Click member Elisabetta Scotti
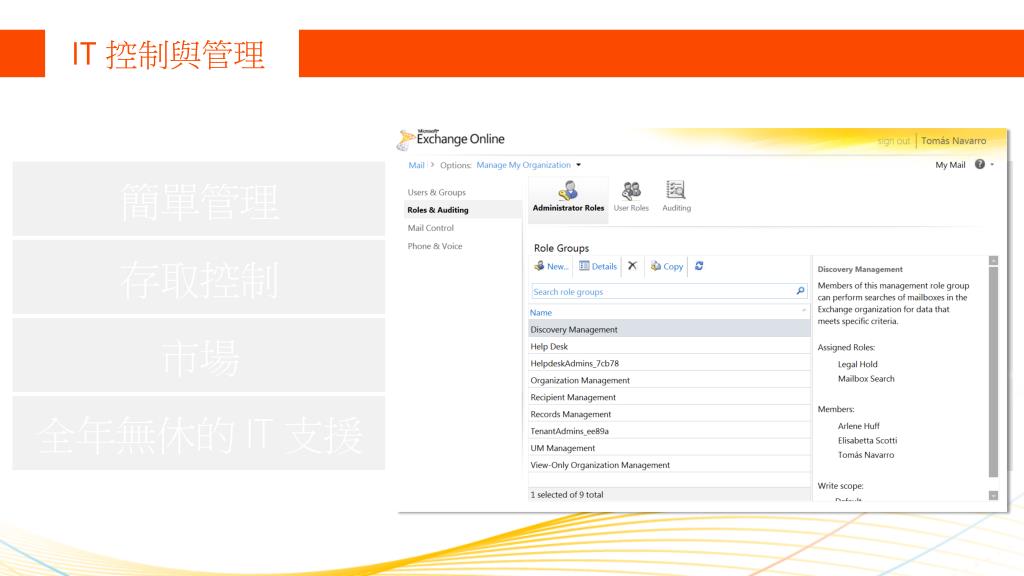The width and height of the screenshot is (1024, 576). click(x=867, y=440)
